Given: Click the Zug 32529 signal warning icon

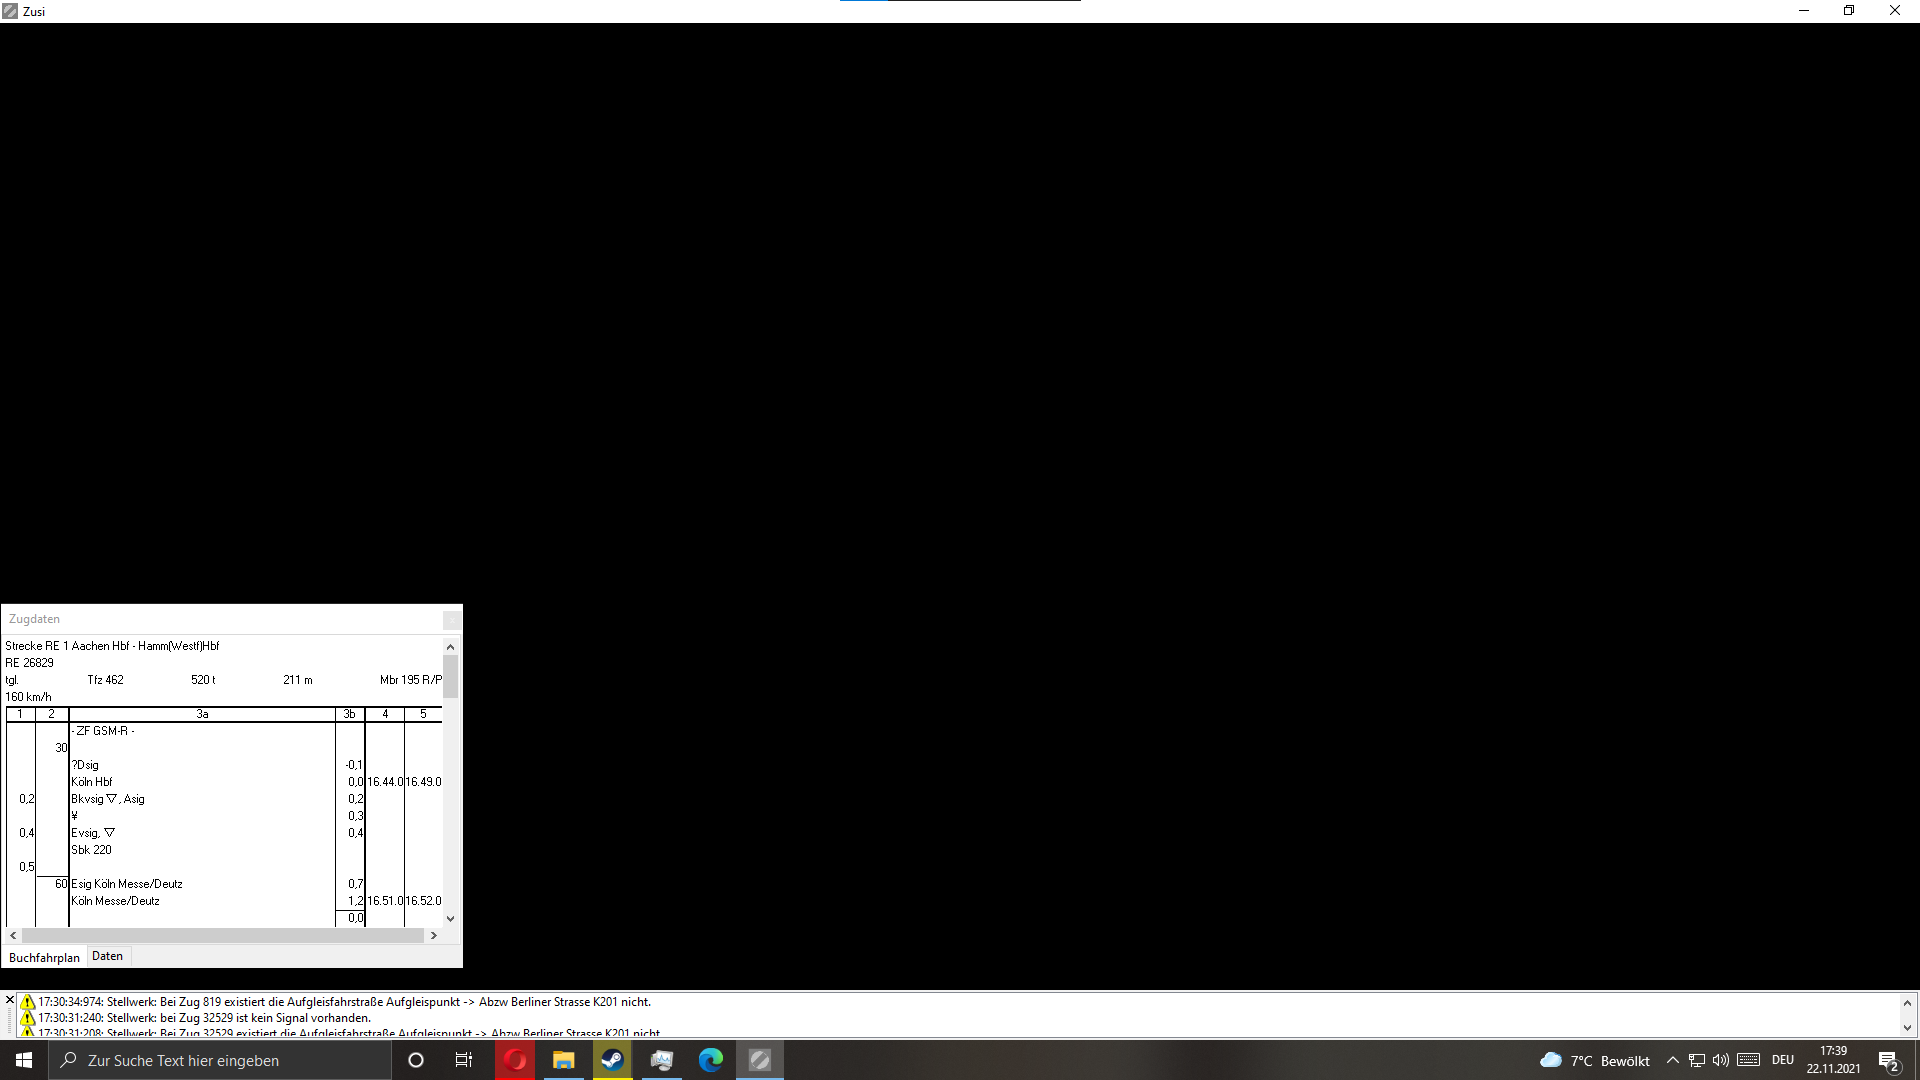Looking at the screenshot, I should pyautogui.click(x=28, y=1018).
